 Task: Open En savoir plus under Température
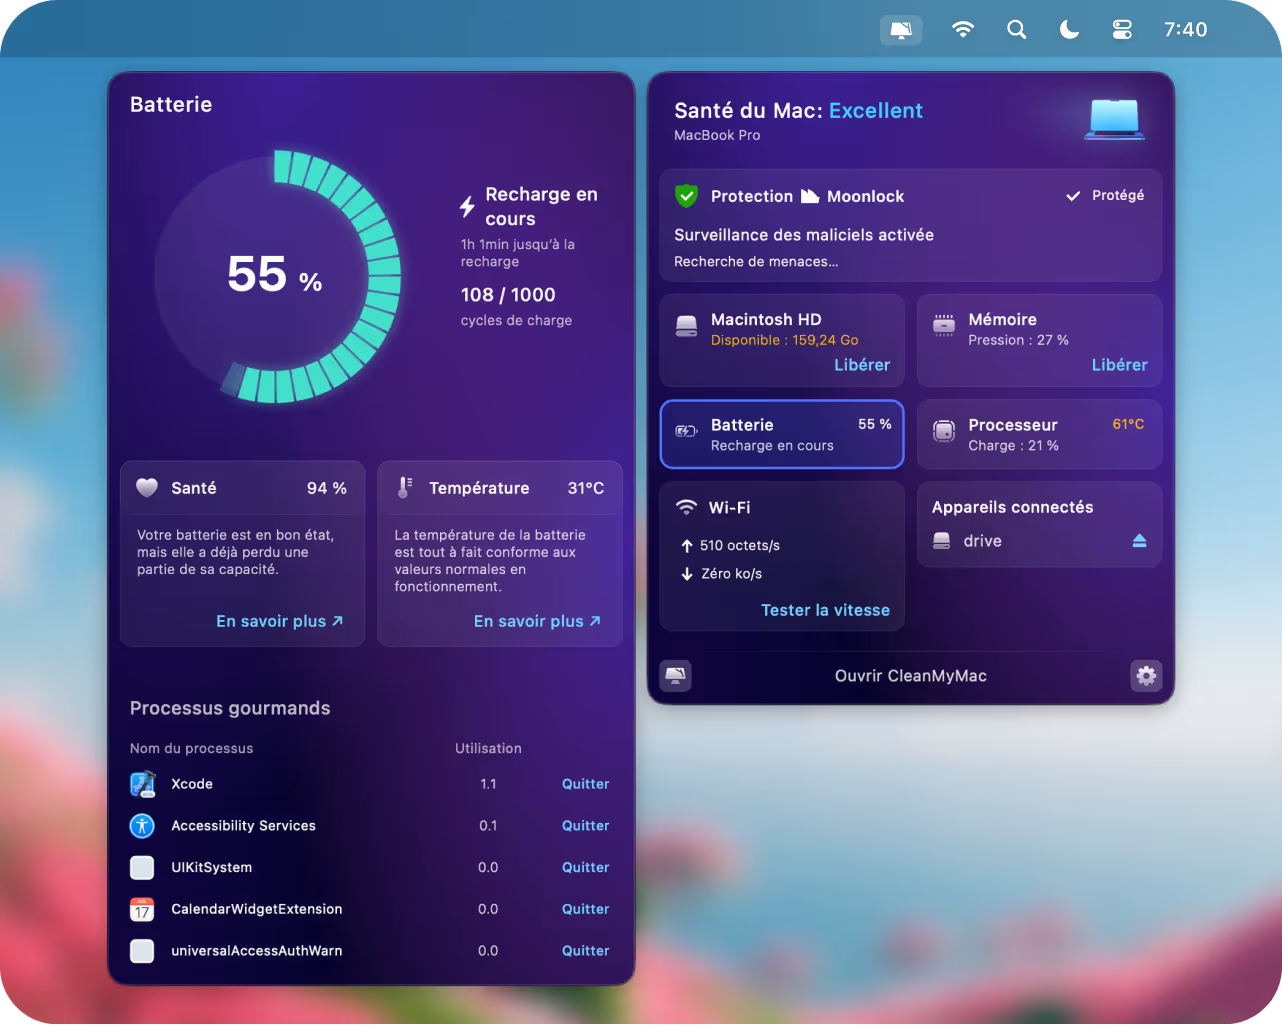coord(537,621)
